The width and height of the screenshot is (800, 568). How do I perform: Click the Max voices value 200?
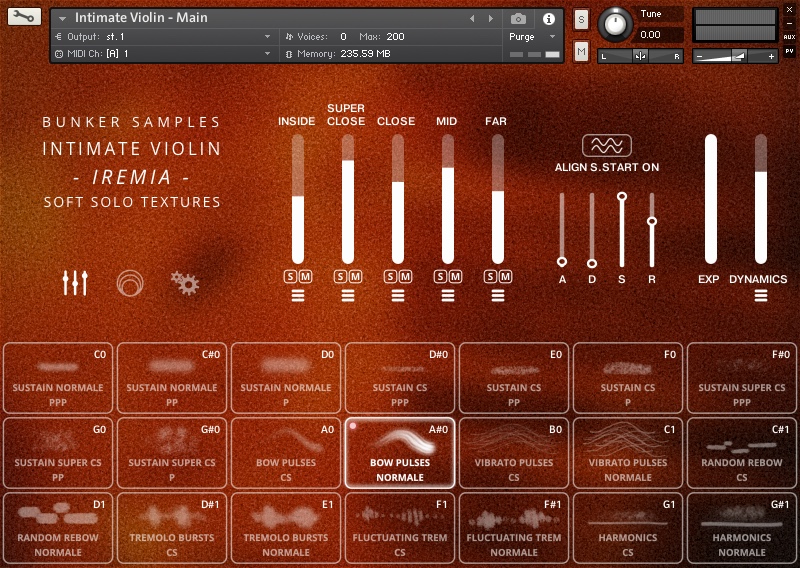click(x=395, y=37)
